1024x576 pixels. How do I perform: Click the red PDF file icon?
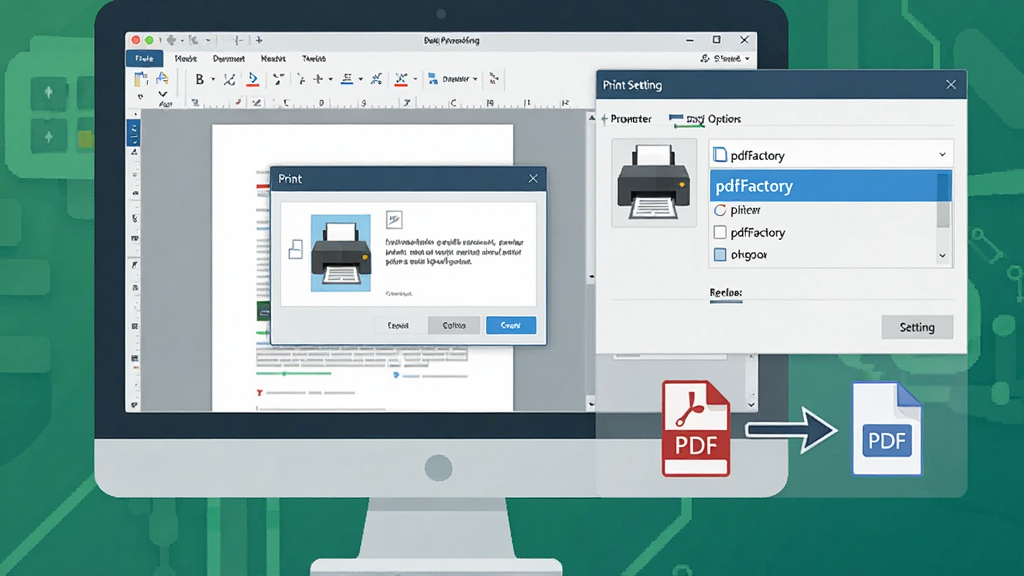696,428
